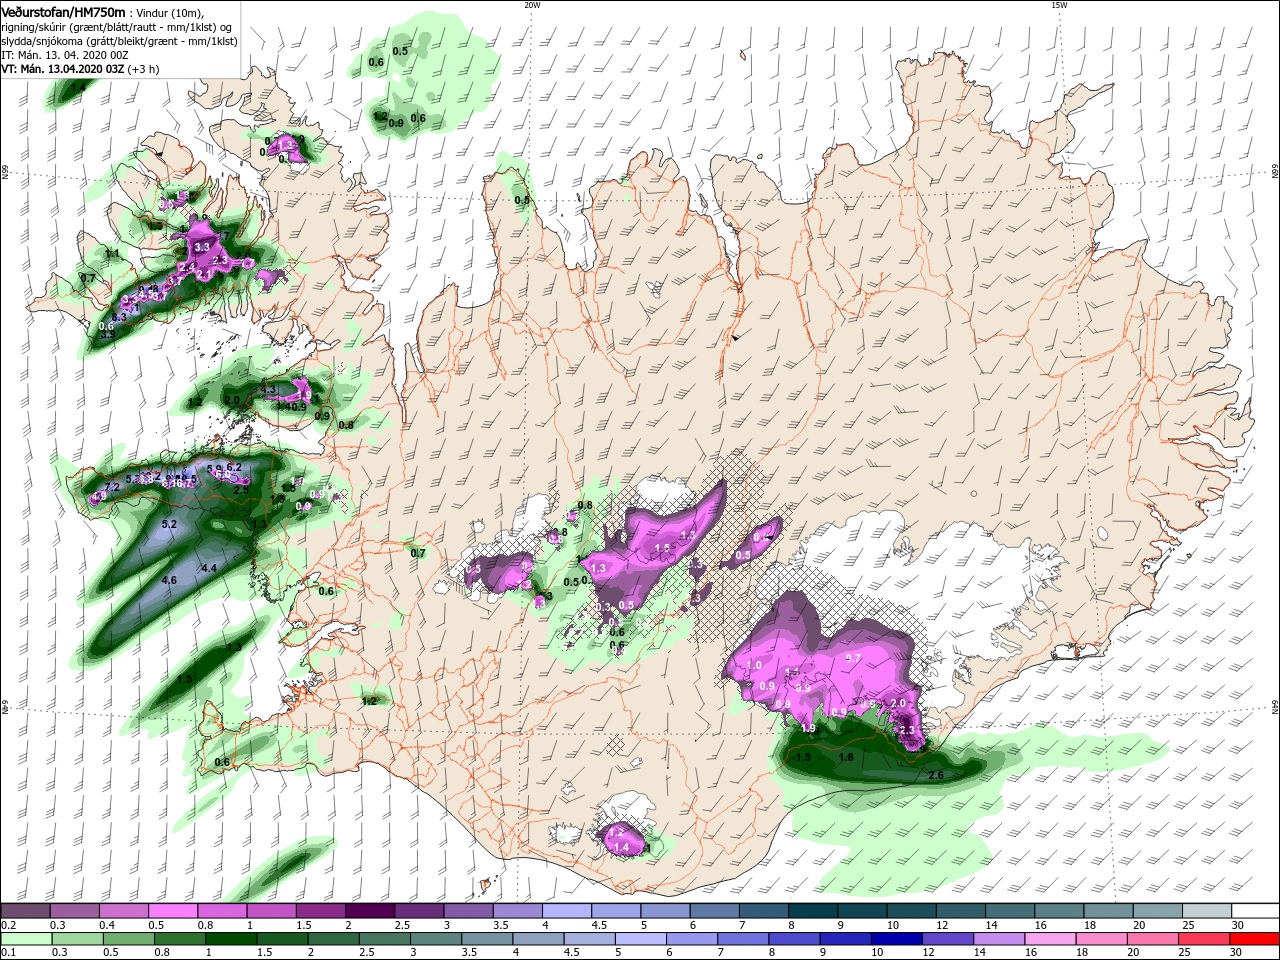This screenshot has width=1280, height=960.
Task: Click the '5.2' rainfall value on the map
Action: 169,524
